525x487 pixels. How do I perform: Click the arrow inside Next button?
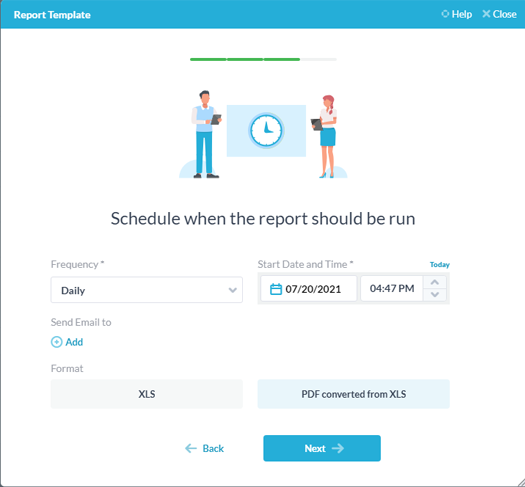338,448
